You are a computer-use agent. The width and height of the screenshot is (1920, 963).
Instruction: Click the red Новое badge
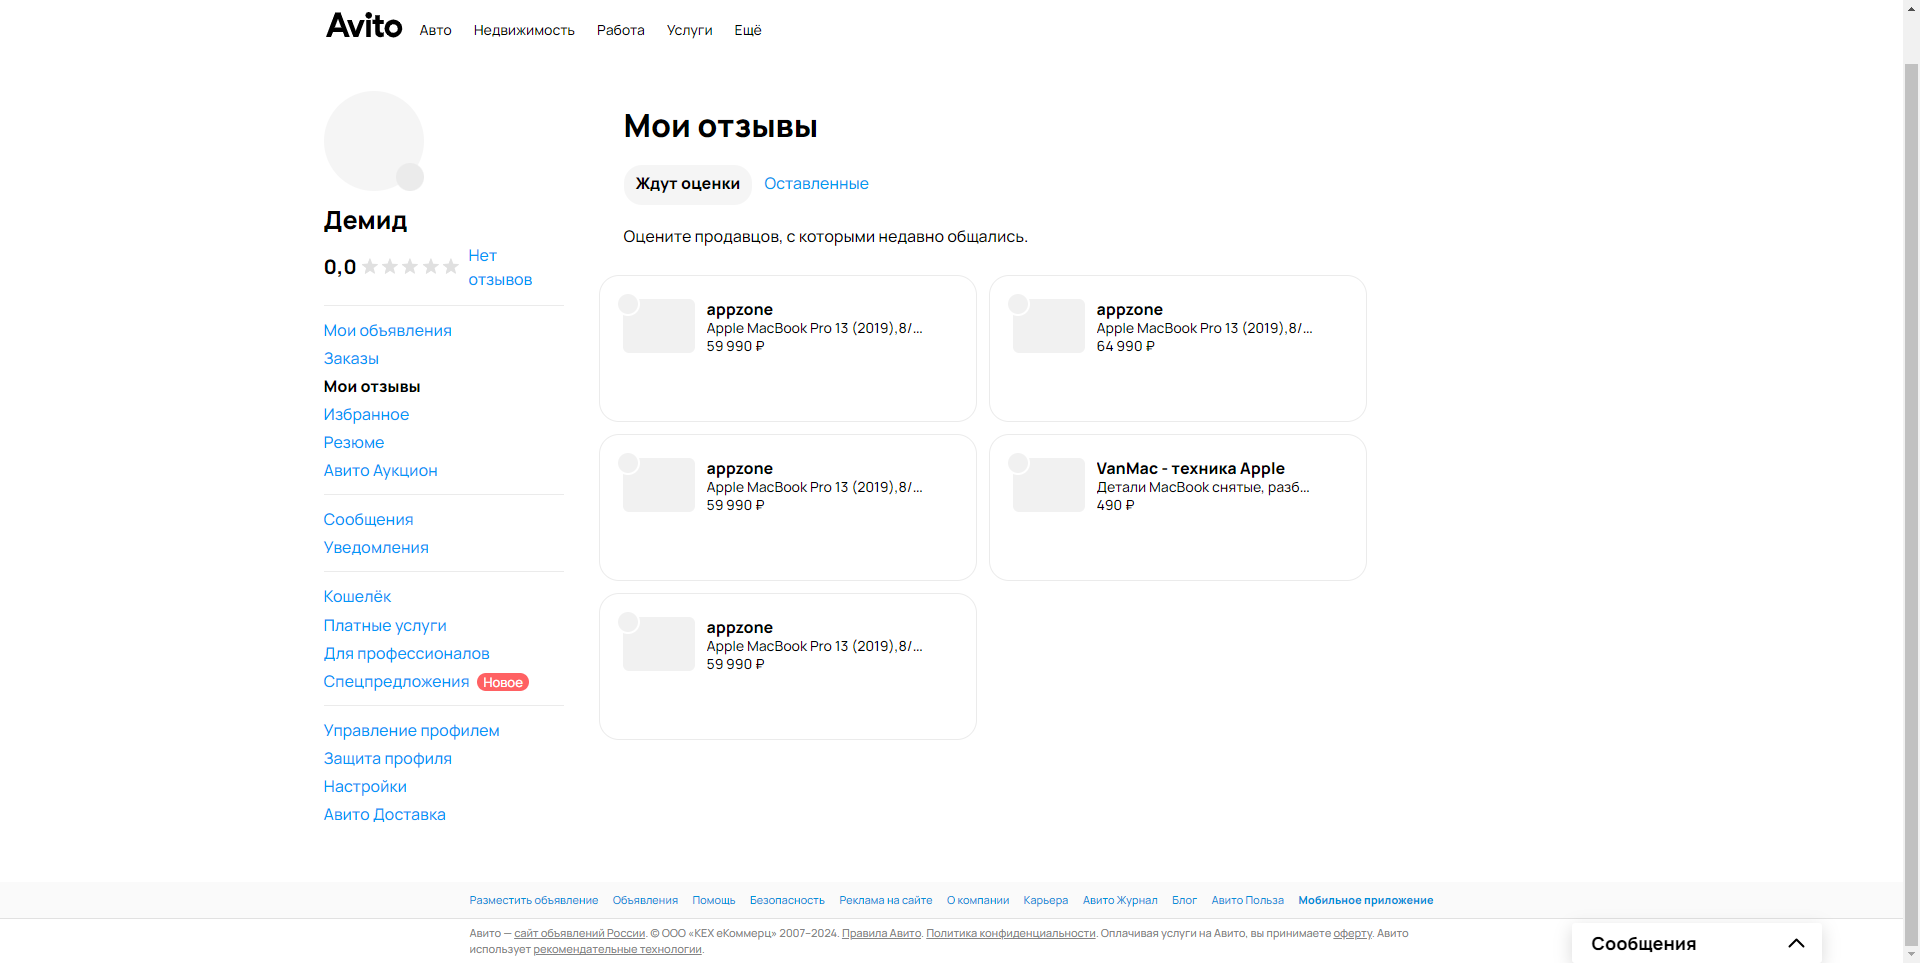tap(503, 682)
